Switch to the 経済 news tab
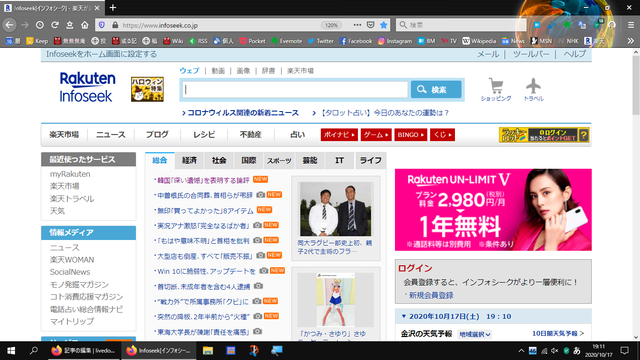 (x=189, y=160)
